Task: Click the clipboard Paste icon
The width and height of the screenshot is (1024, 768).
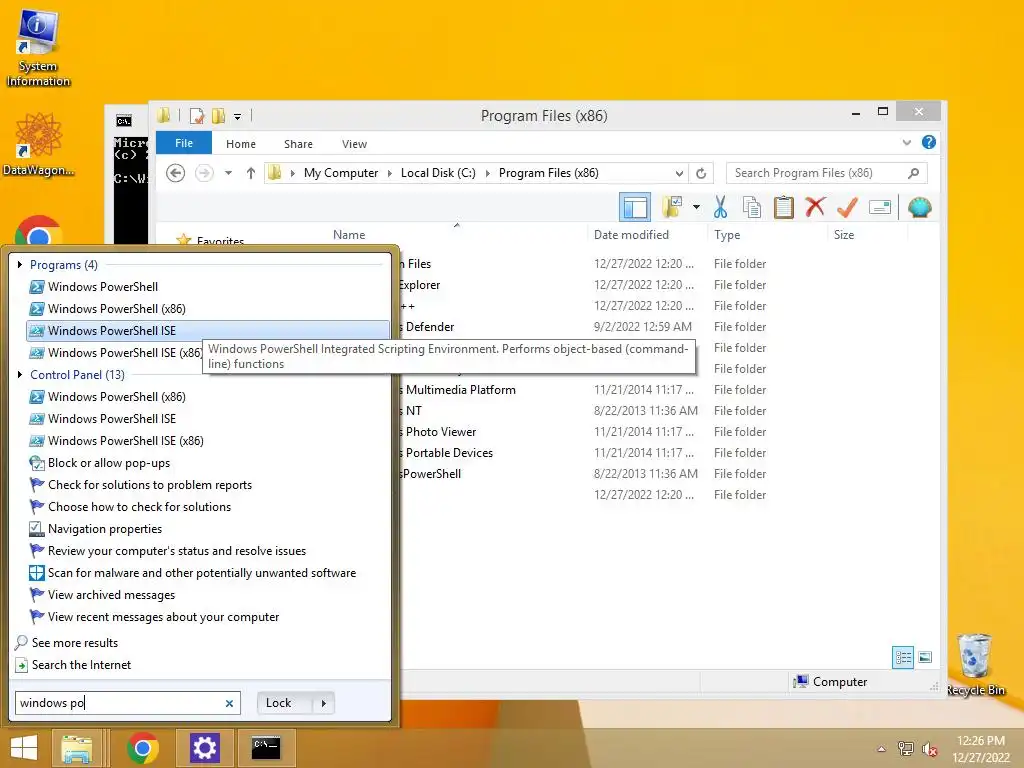Action: (x=784, y=208)
